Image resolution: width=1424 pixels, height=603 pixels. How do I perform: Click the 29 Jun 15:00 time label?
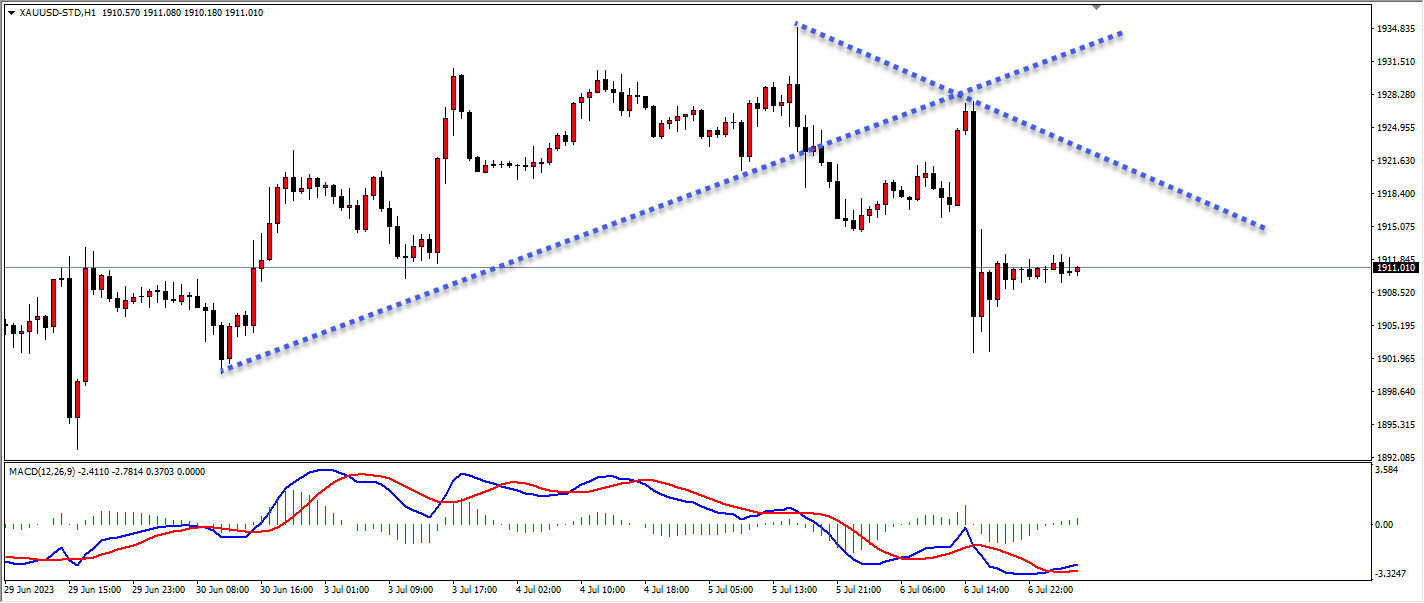click(x=96, y=591)
